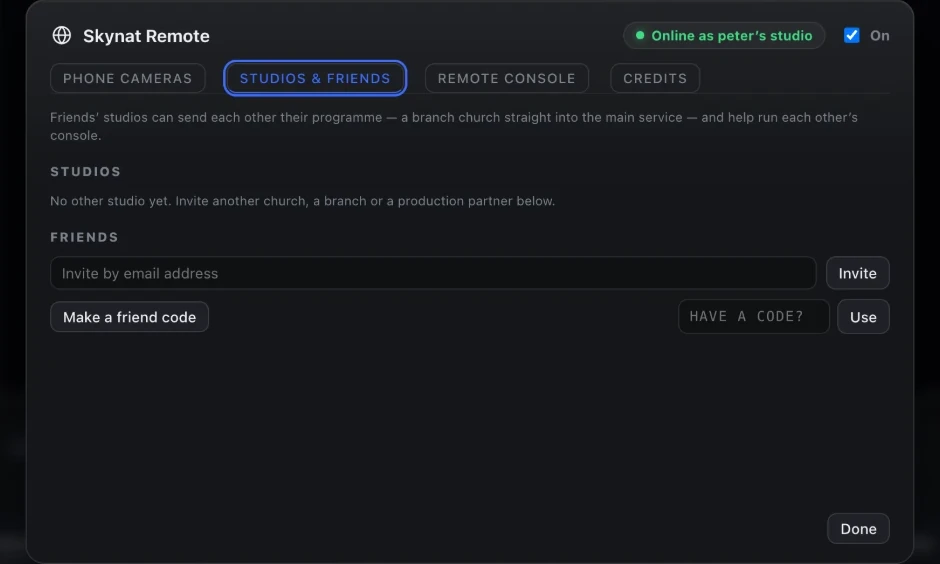Switch to the Remote Console tab

coord(507,78)
